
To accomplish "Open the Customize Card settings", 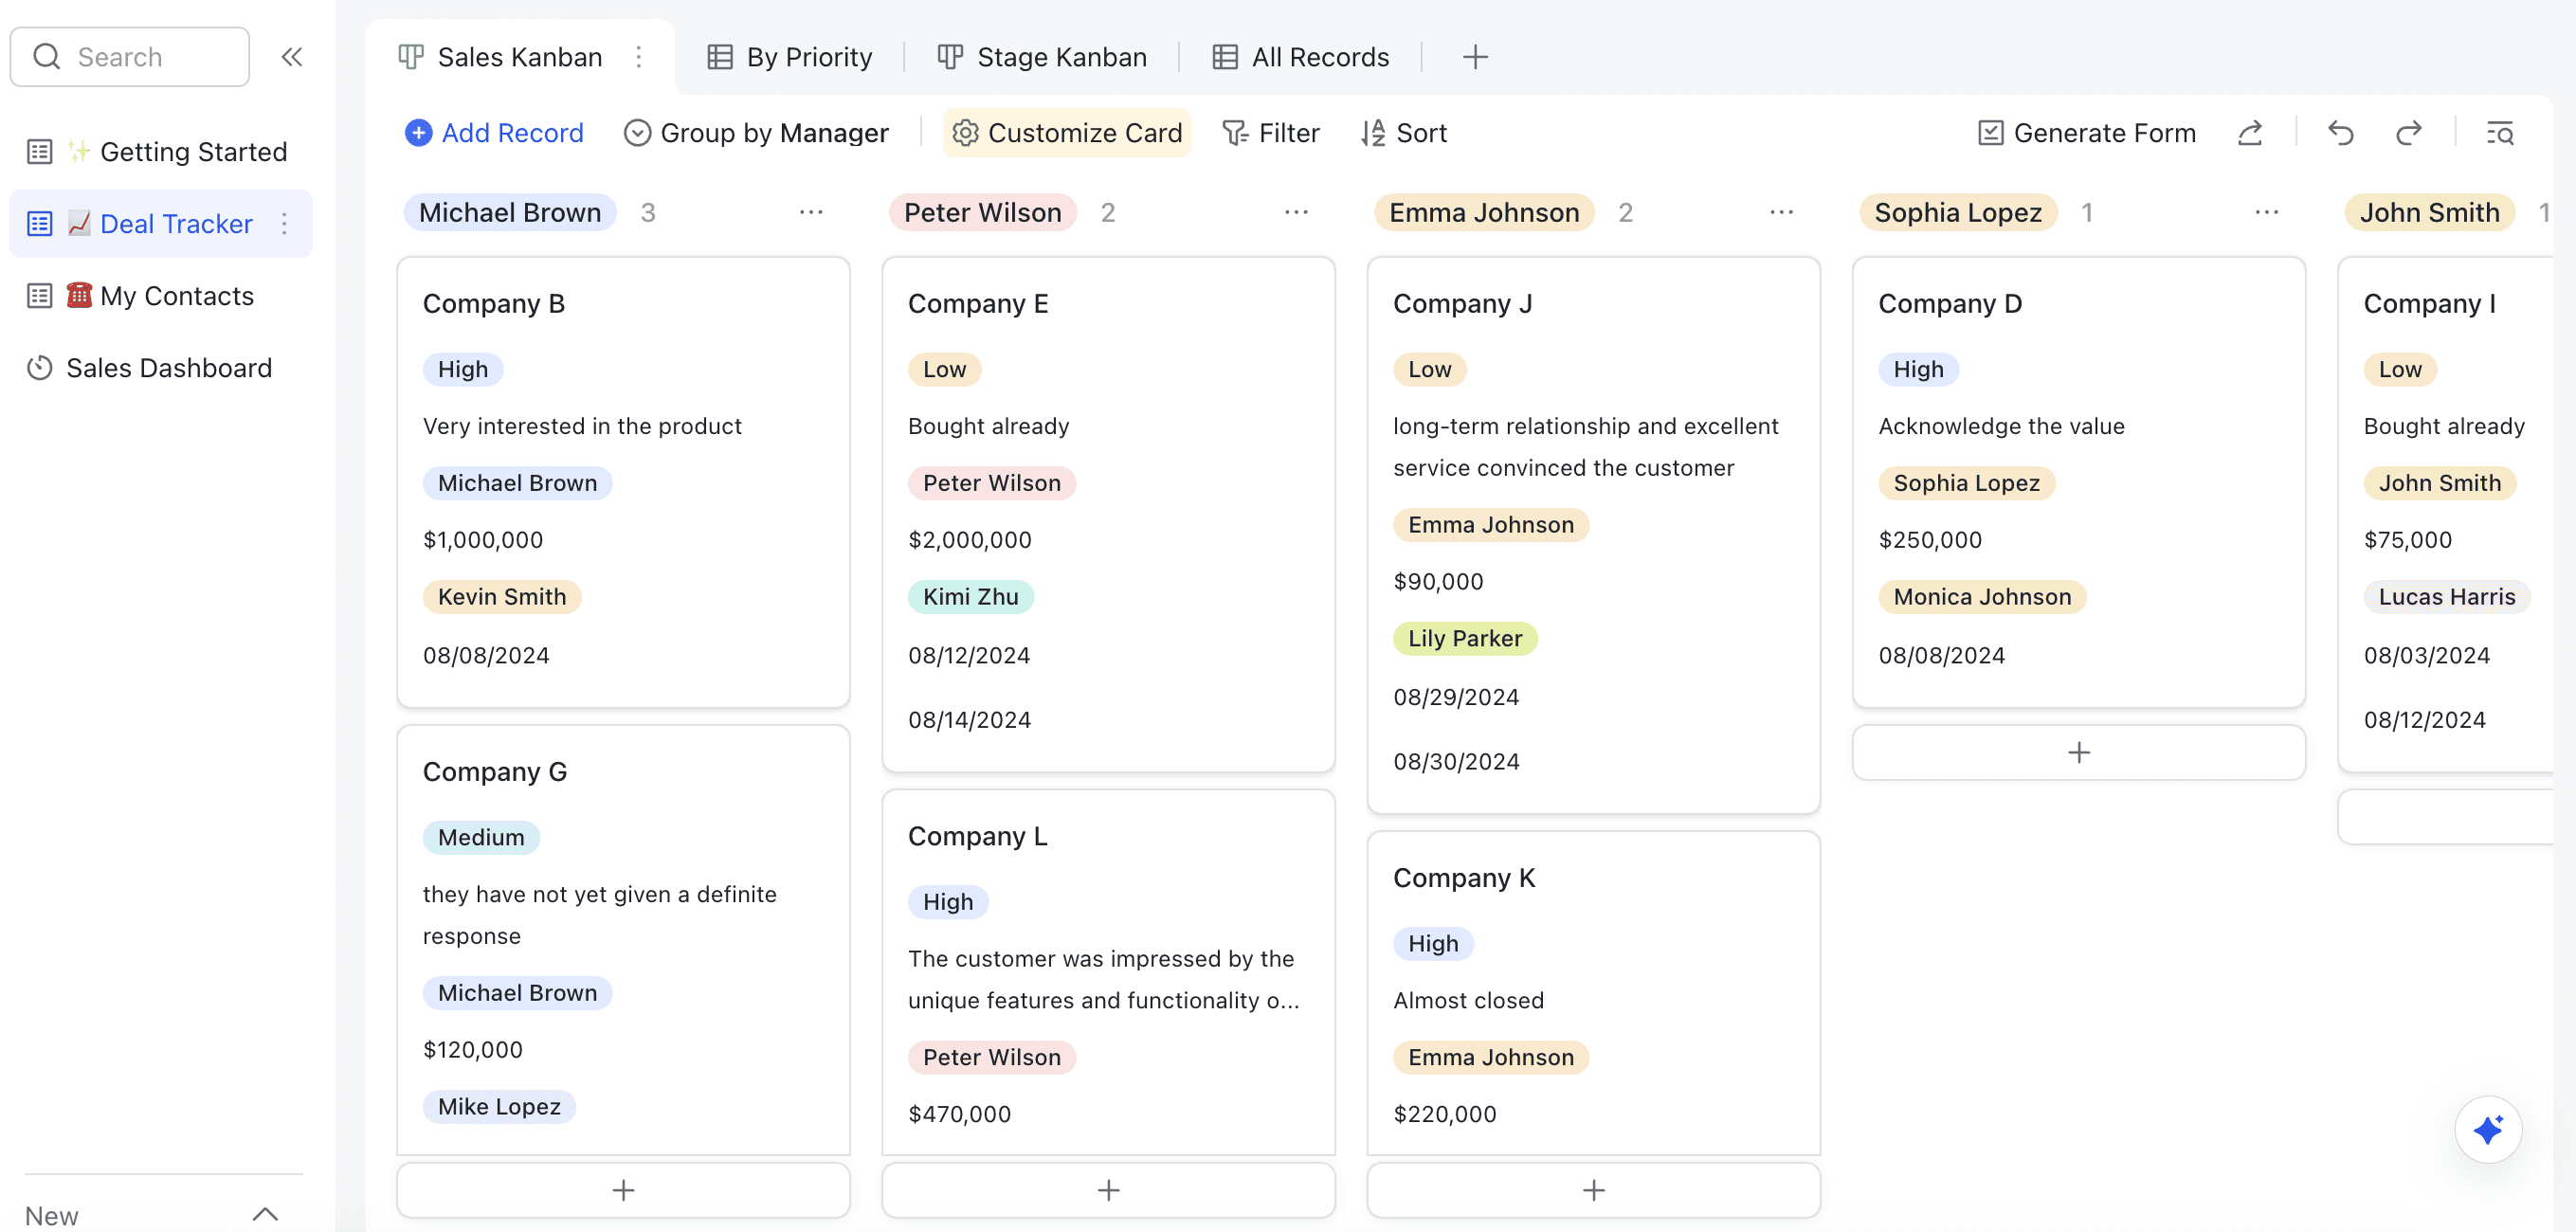I will pyautogui.click(x=1067, y=133).
